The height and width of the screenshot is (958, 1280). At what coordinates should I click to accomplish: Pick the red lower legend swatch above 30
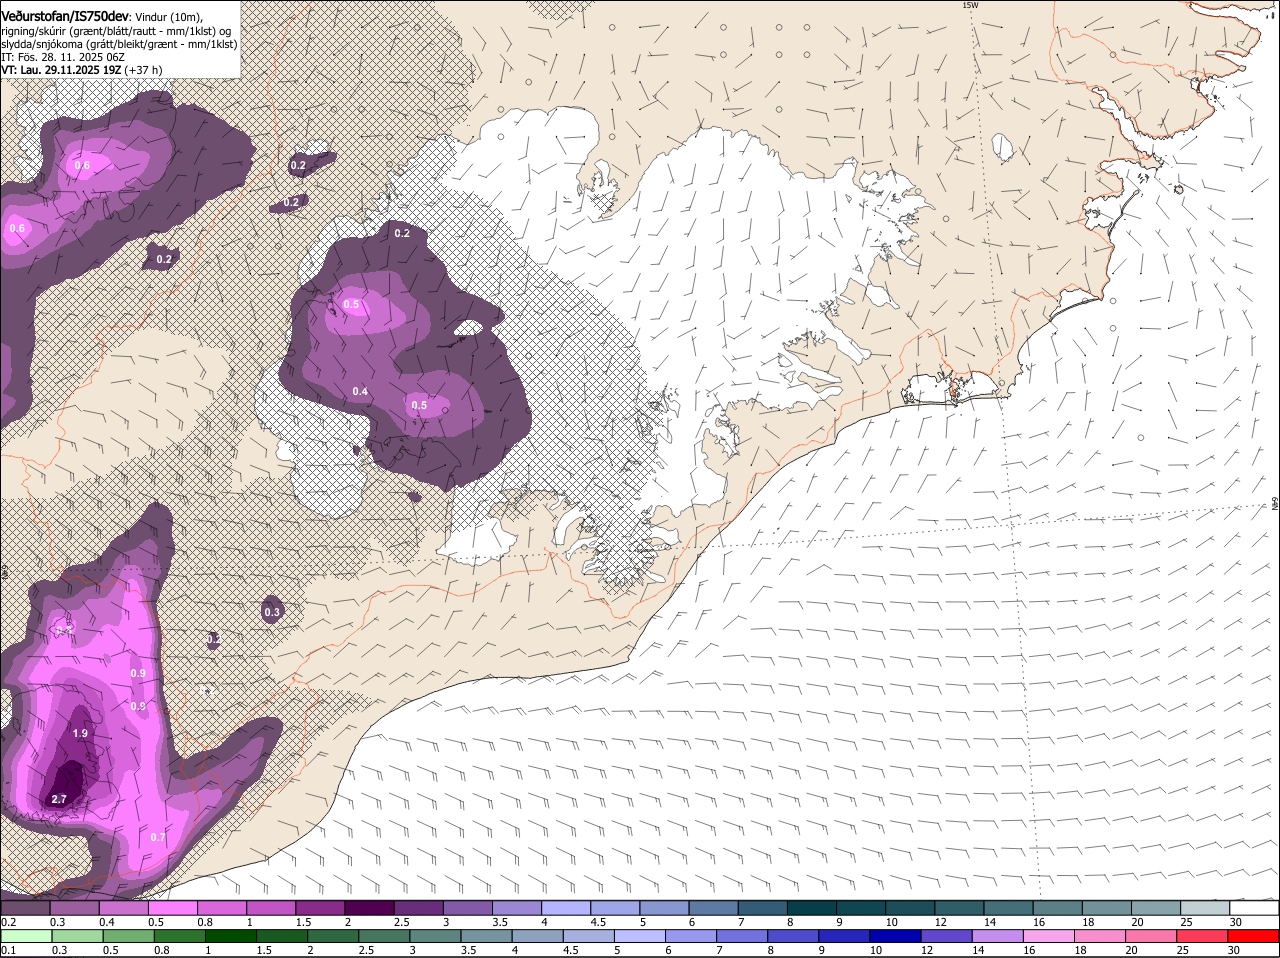(x=1254, y=937)
